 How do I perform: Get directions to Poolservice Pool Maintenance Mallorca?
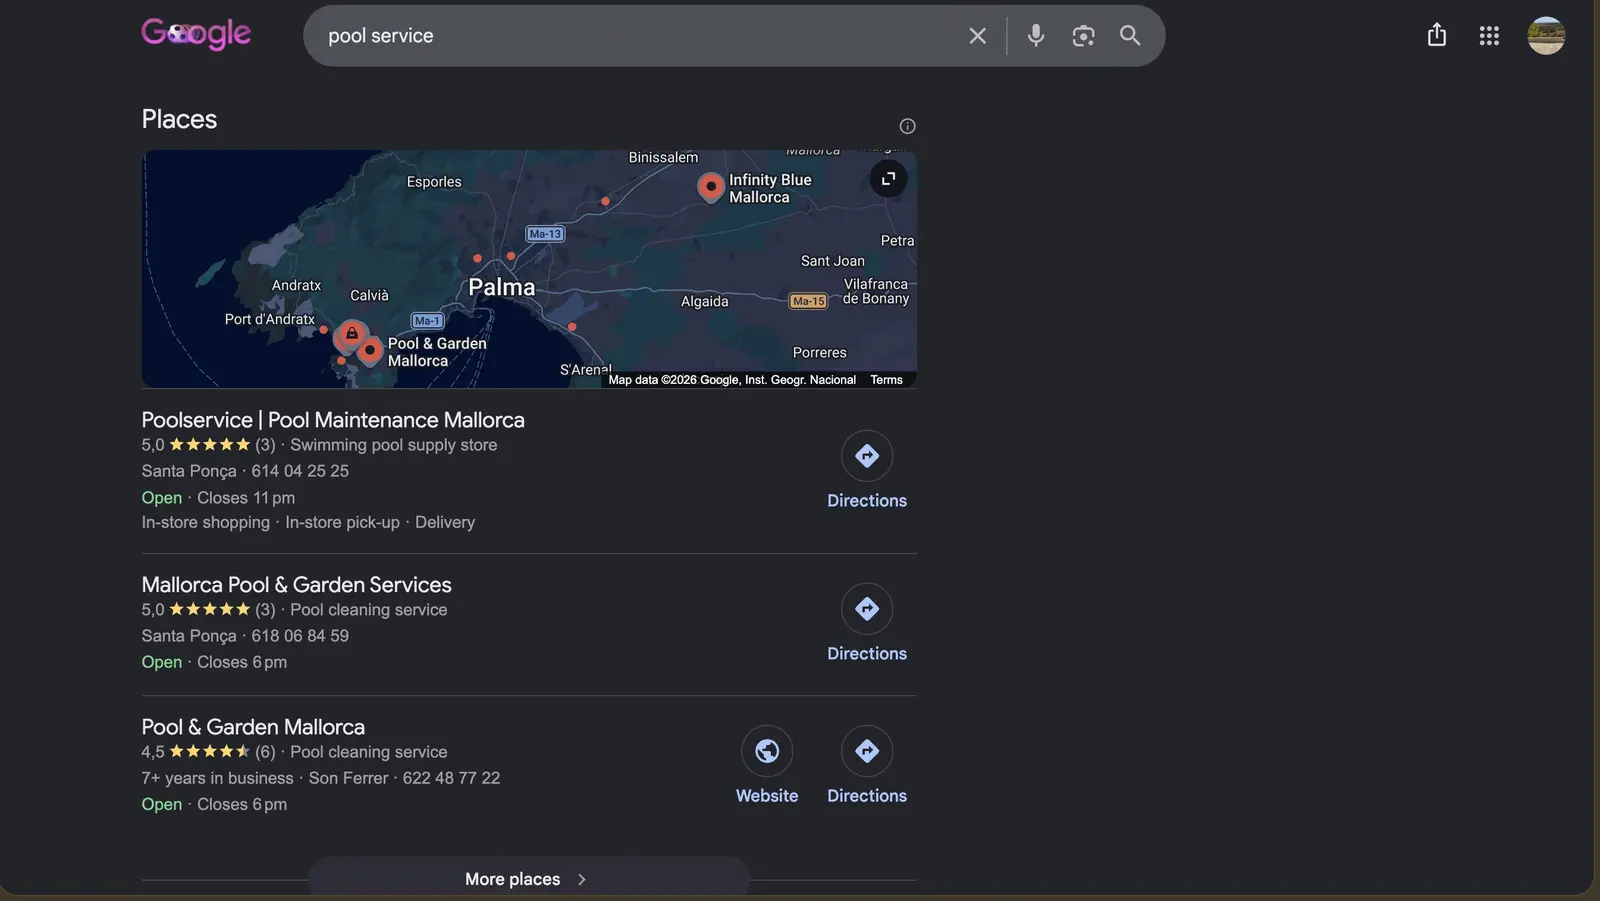pyautogui.click(x=867, y=471)
